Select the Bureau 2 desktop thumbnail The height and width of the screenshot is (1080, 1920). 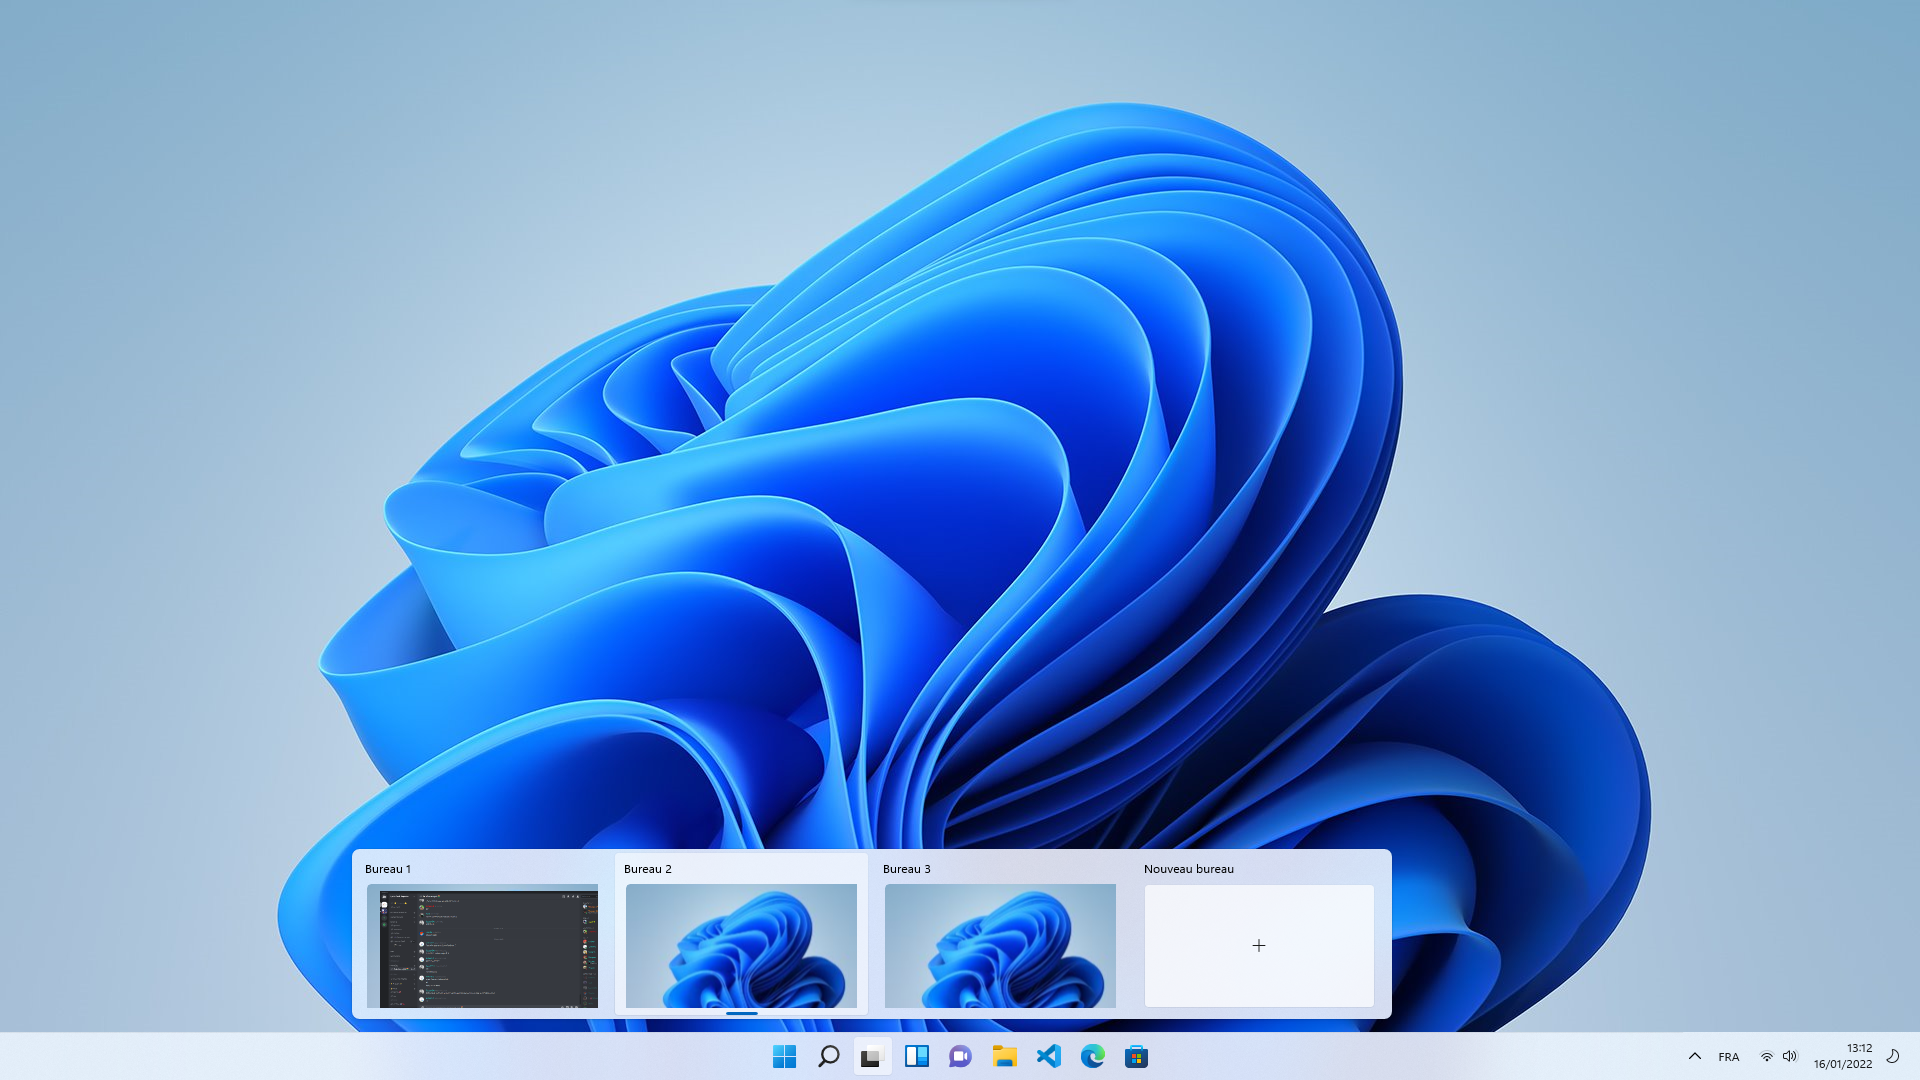tap(741, 946)
